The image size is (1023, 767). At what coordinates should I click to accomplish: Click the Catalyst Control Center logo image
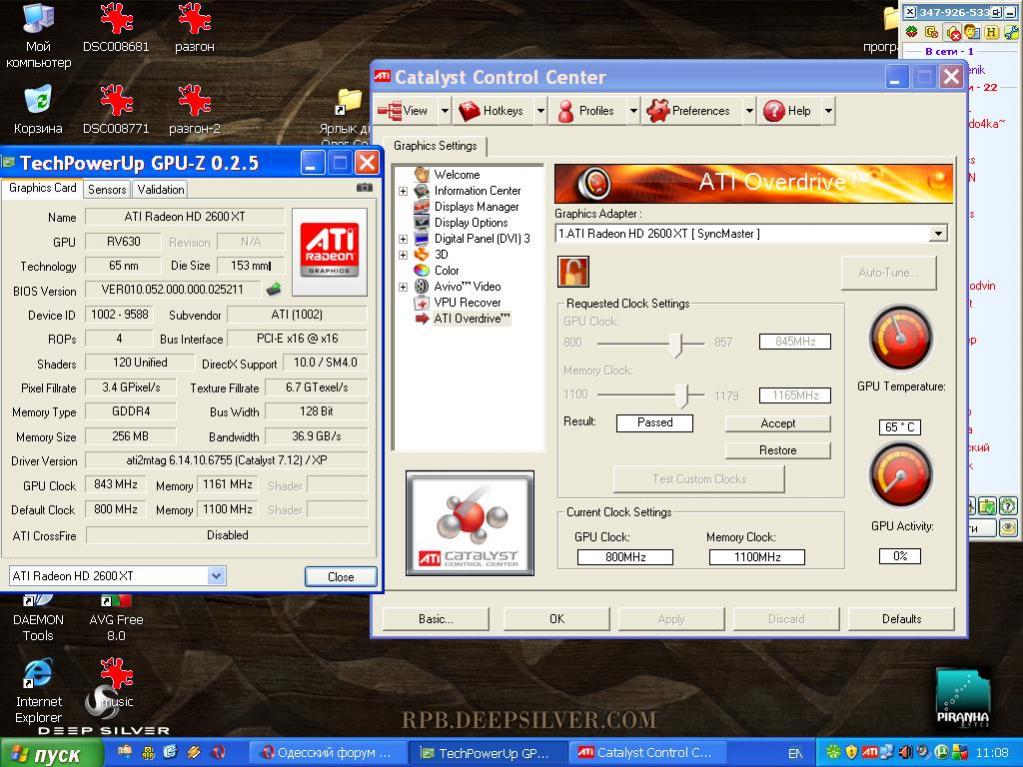click(x=470, y=523)
